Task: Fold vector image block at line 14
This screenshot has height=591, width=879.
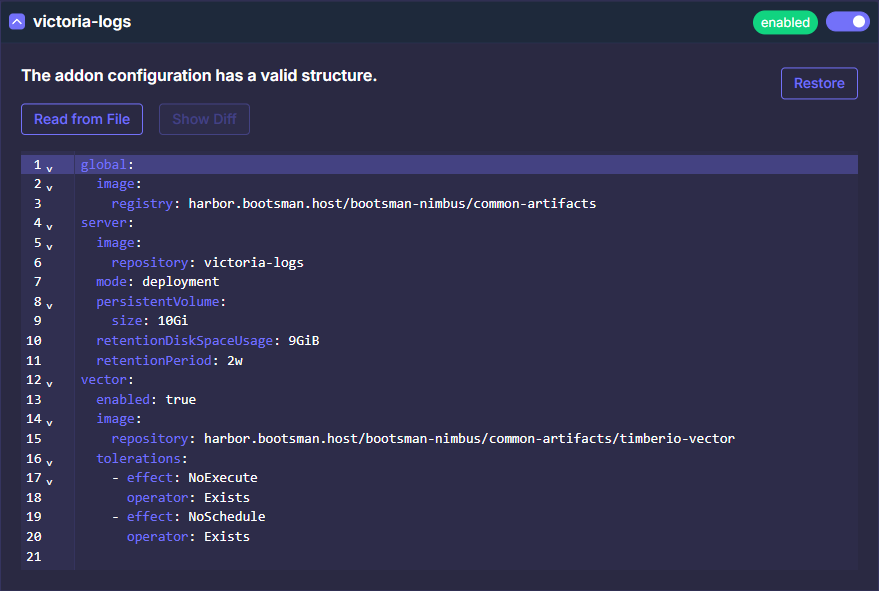Action: click(x=49, y=422)
